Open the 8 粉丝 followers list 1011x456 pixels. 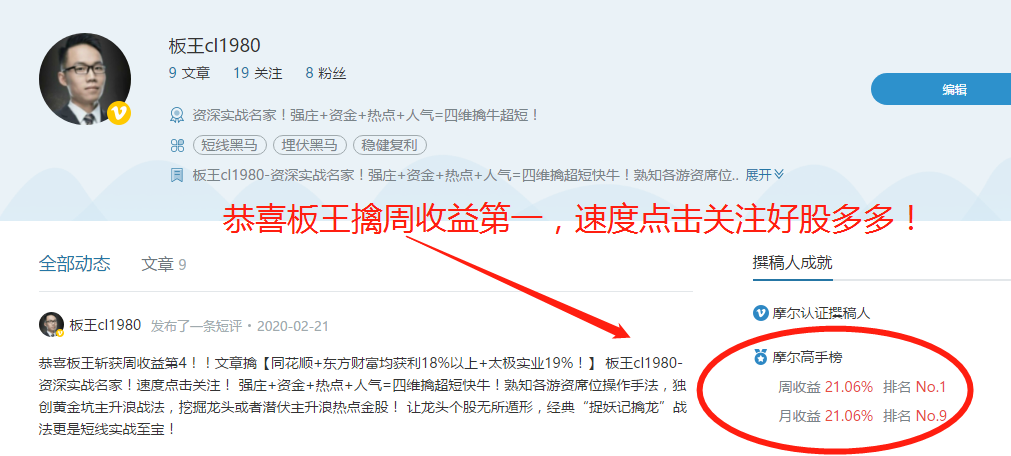(x=326, y=74)
